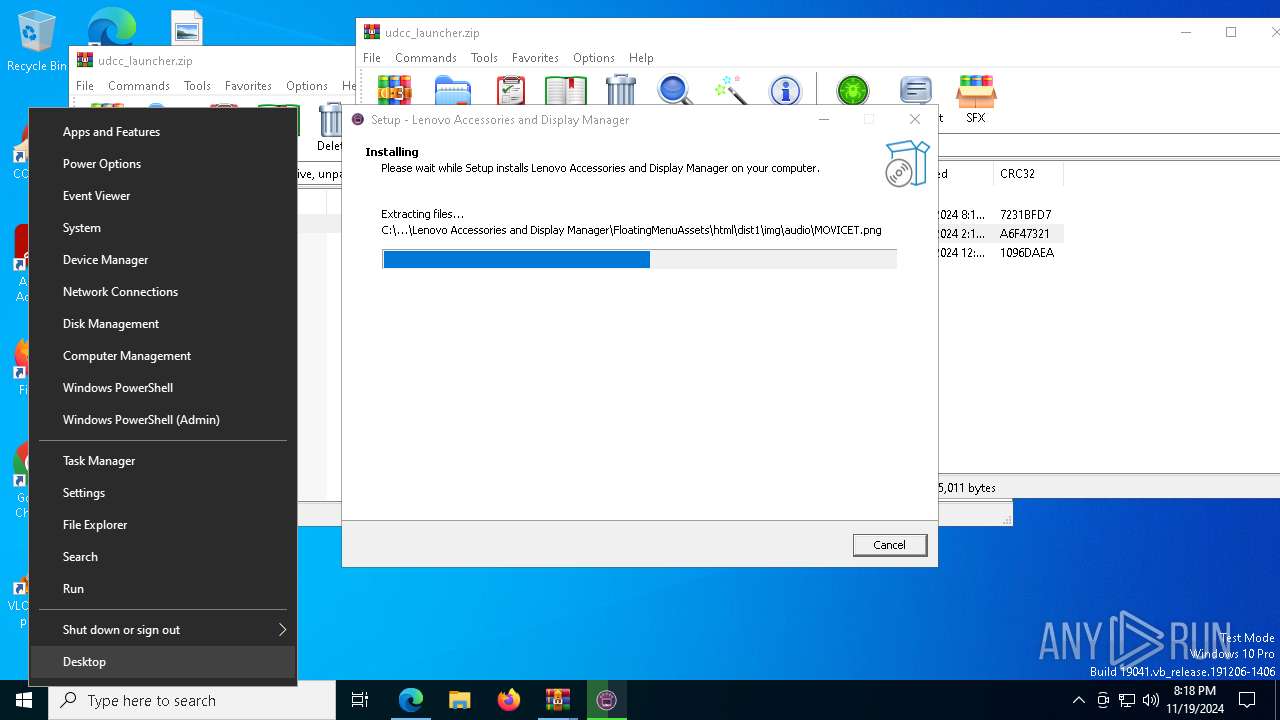Screen dimensions: 1280x720
Task: Click the green VirusScan bug icon
Action: [x=853, y=91]
